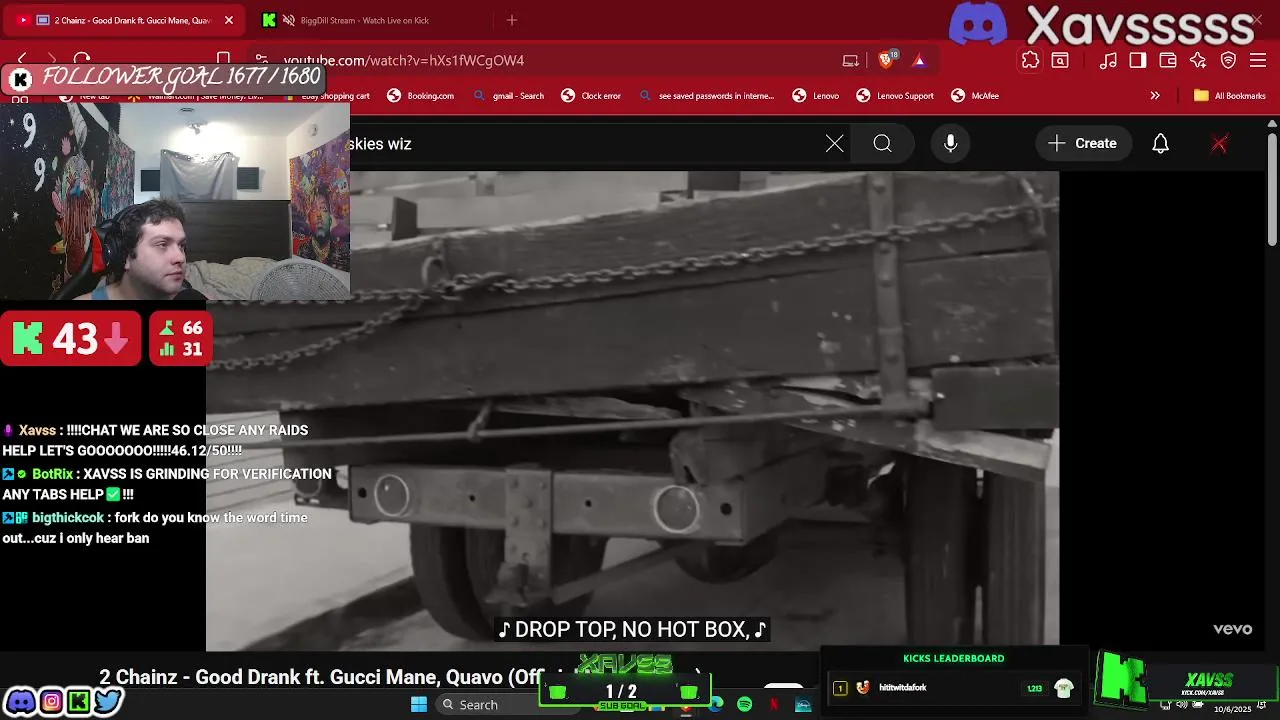Toggle the browser sidebar panel

pos(1138,60)
